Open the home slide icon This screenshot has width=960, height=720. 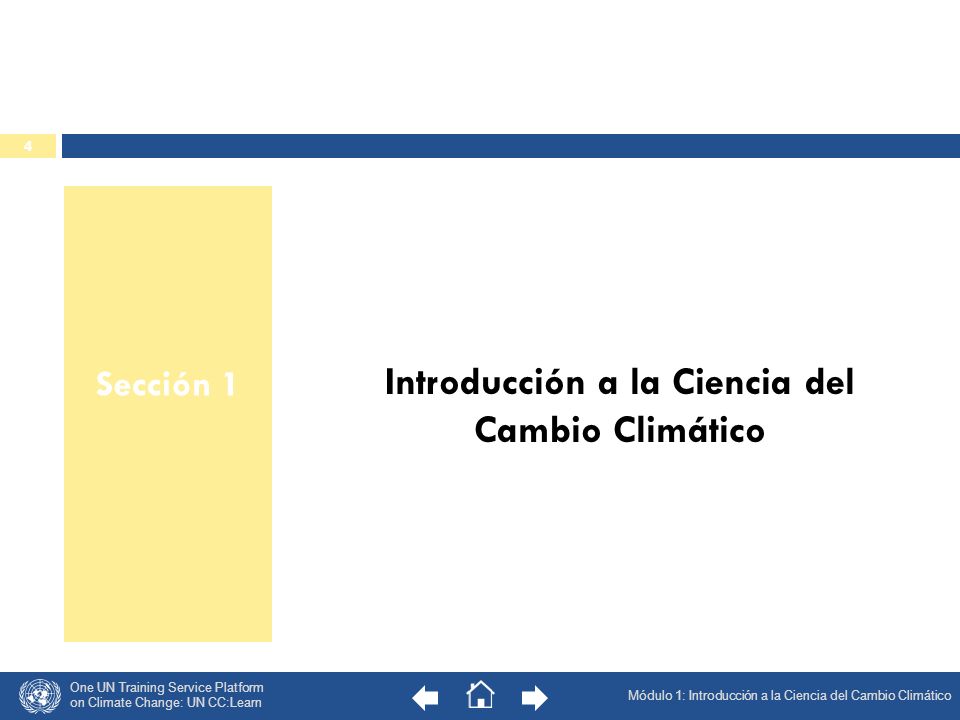[x=480, y=695]
